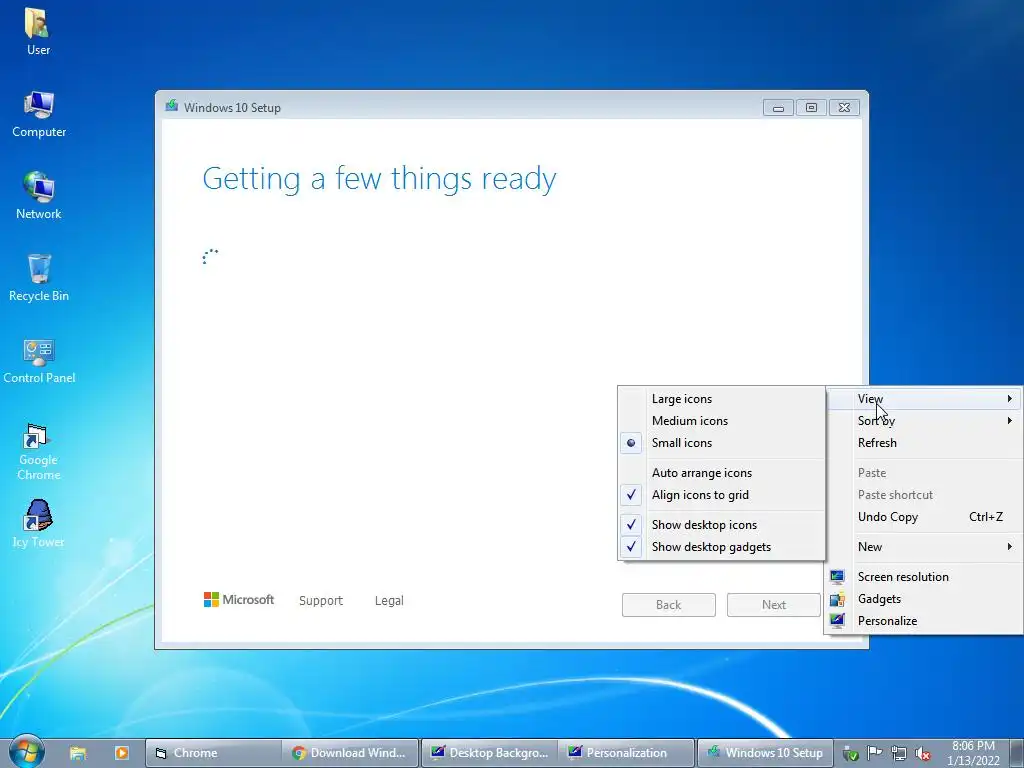Switch to Desktop Background taskbar window

pos(489,753)
